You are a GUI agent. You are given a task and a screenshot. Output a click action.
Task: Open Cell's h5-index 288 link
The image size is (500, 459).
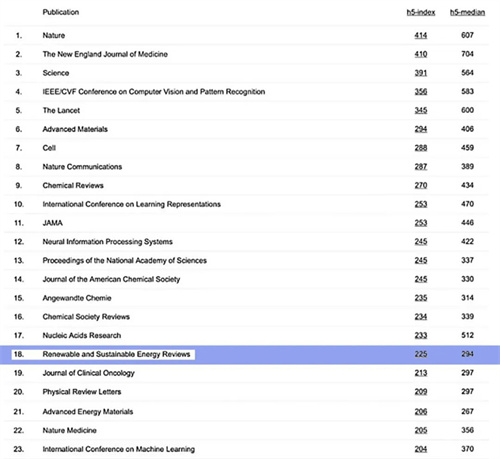(x=421, y=148)
